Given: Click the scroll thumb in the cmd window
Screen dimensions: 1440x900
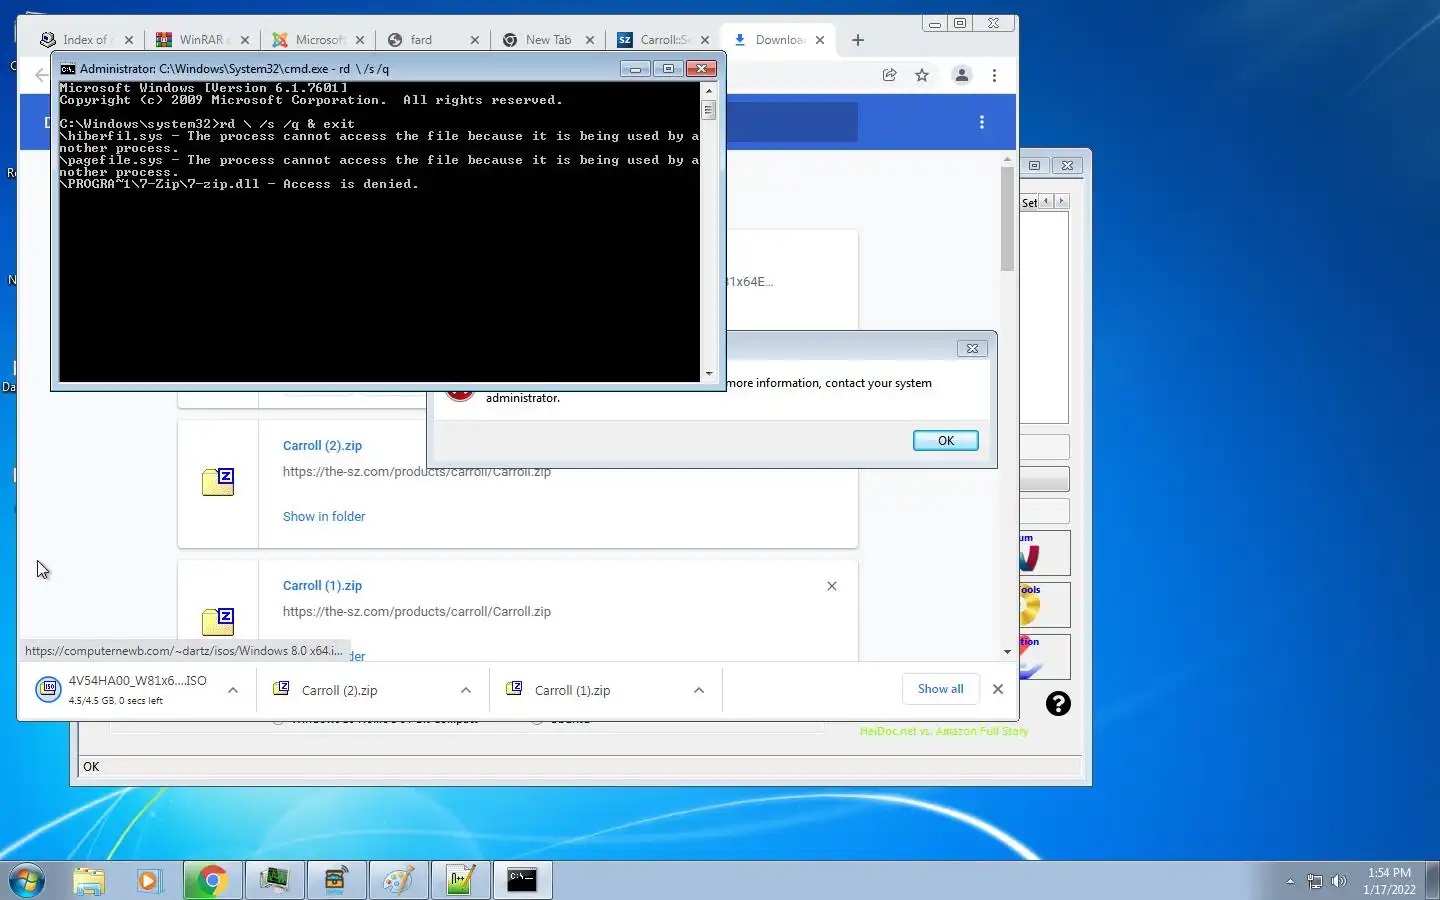Looking at the screenshot, I should tap(709, 110).
